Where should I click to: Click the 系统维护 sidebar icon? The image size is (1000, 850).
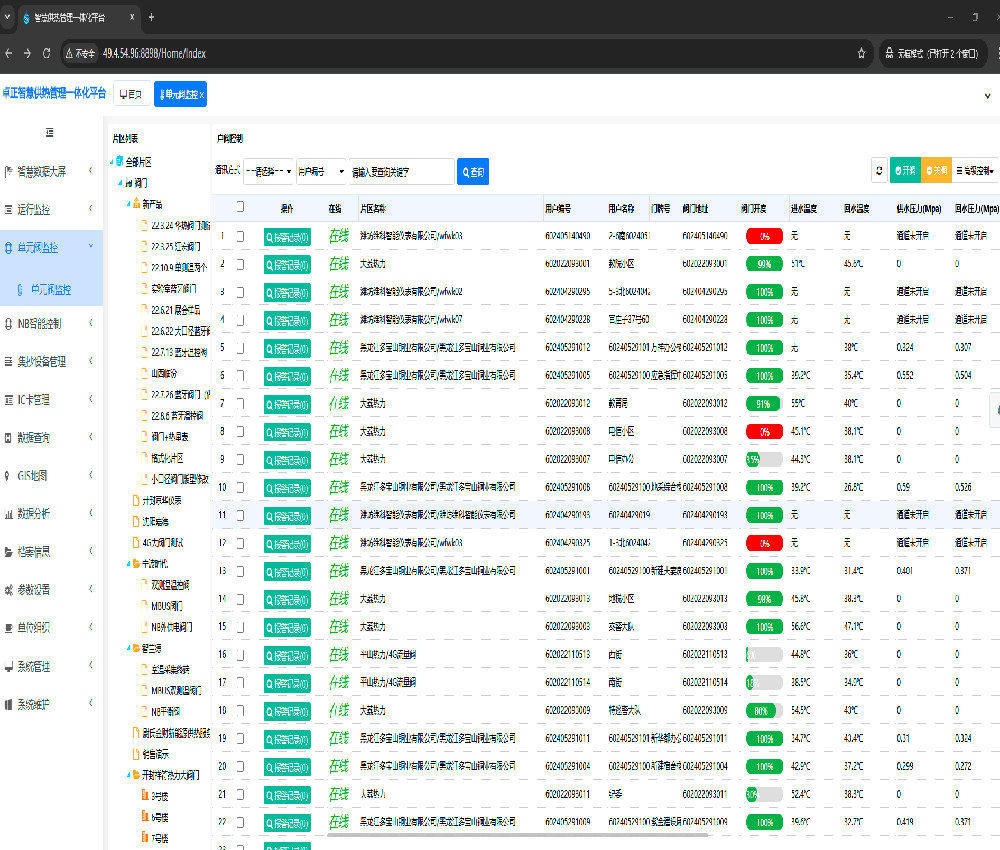tap(8, 705)
